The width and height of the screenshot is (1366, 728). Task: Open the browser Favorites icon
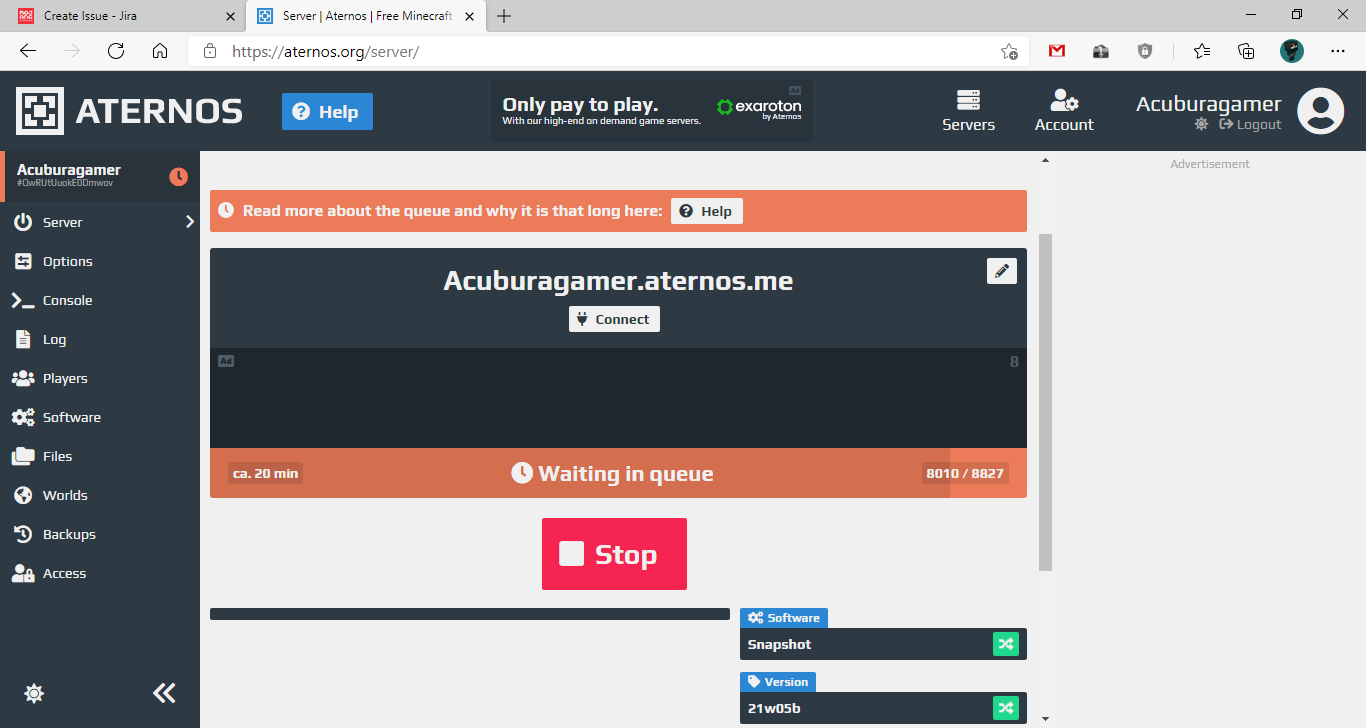pyautogui.click(x=1202, y=51)
